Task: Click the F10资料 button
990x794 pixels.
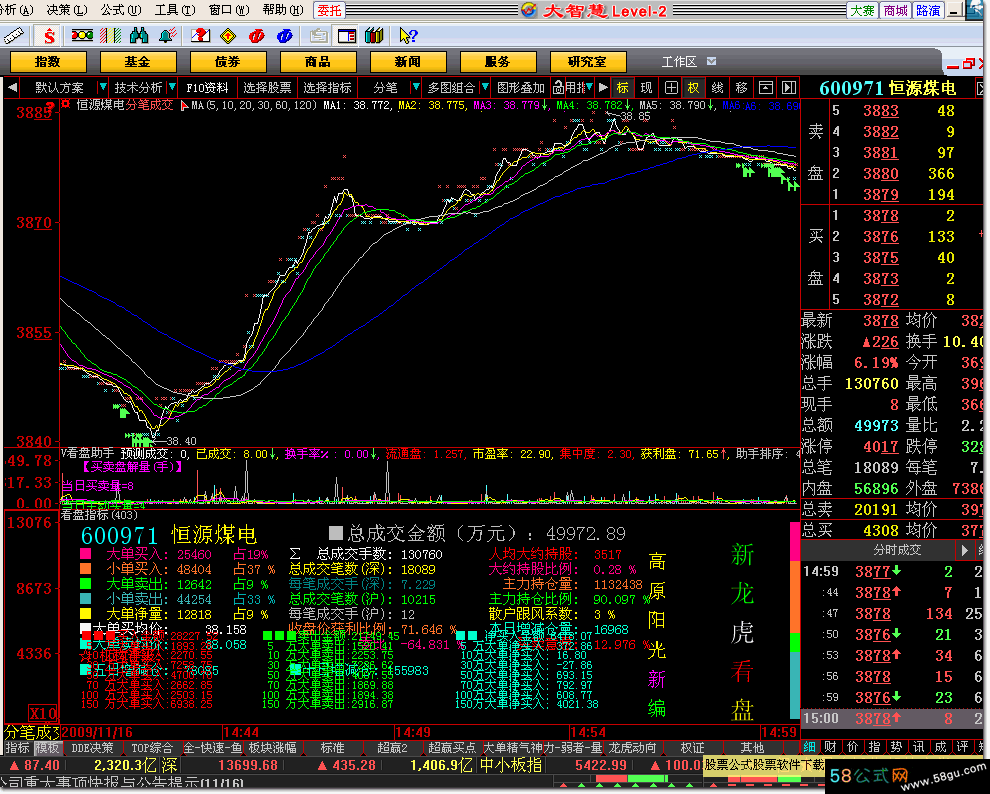Action: point(207,87)
